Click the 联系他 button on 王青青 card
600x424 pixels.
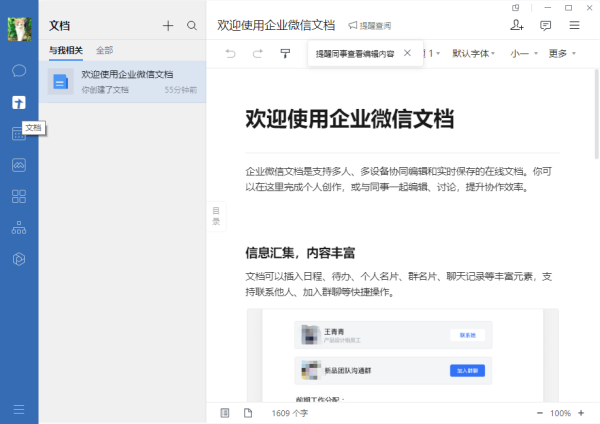(x=467, y=335)
